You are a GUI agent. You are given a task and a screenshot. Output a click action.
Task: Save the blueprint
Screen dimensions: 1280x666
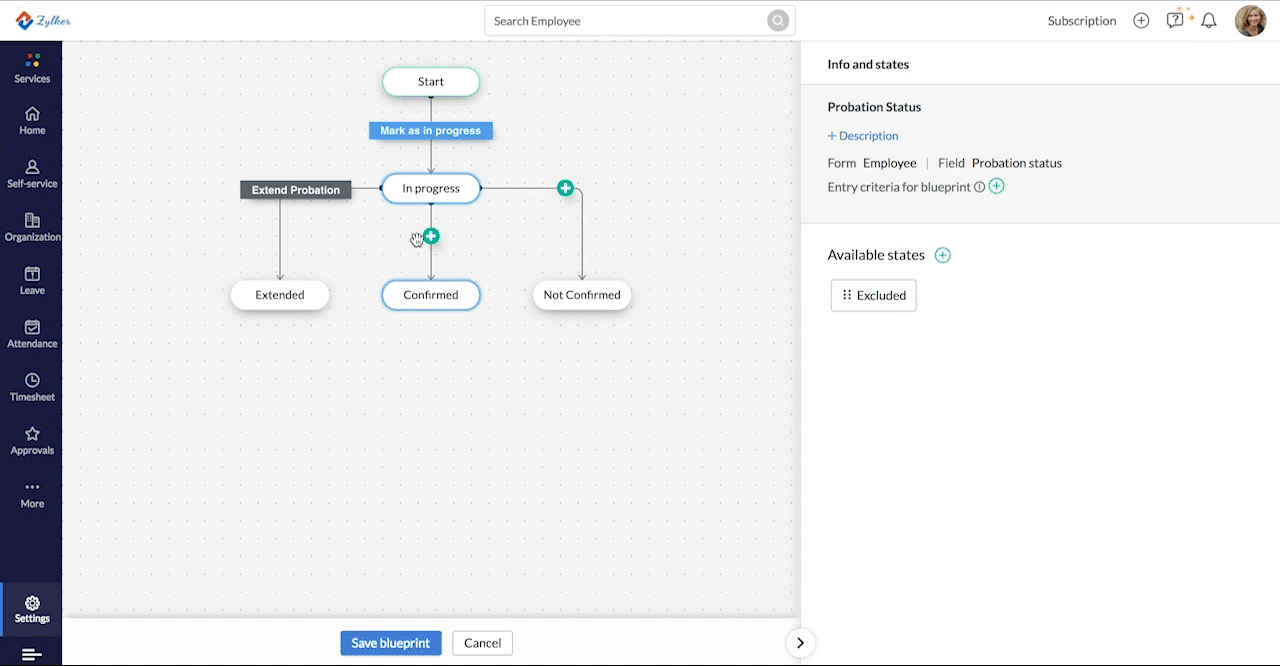[391, 643]
